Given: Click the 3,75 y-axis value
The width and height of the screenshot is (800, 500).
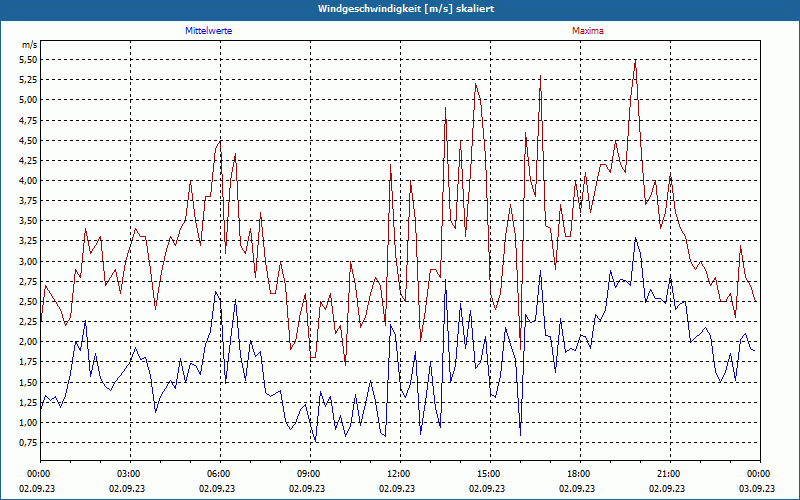Looking at the screenshot, I should (30, 201).
